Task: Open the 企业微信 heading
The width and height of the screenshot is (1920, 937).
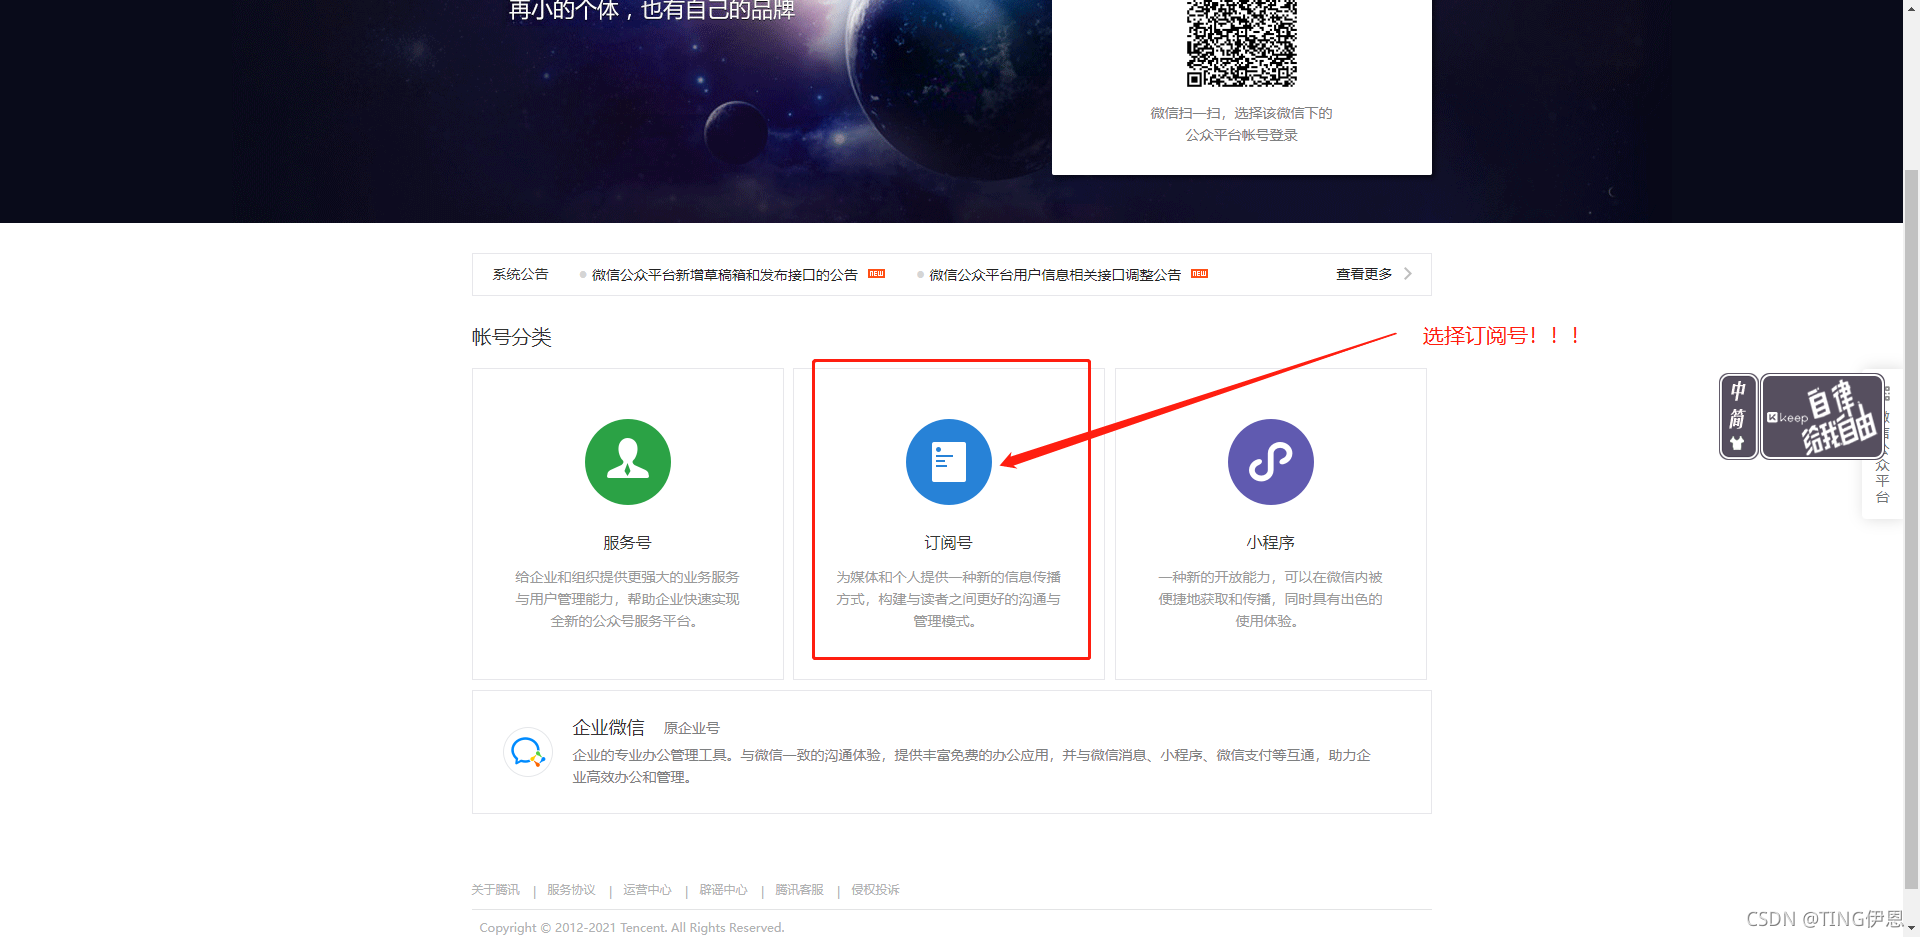Action: [608, 728]
